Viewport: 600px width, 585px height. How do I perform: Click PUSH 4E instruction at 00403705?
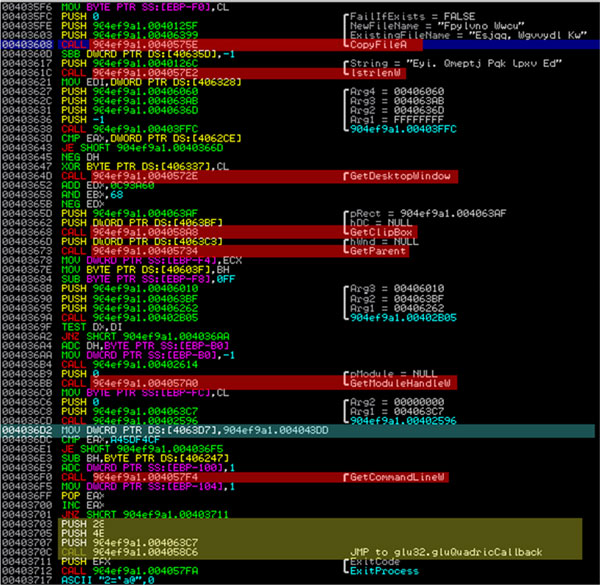[x=83, y=533]
